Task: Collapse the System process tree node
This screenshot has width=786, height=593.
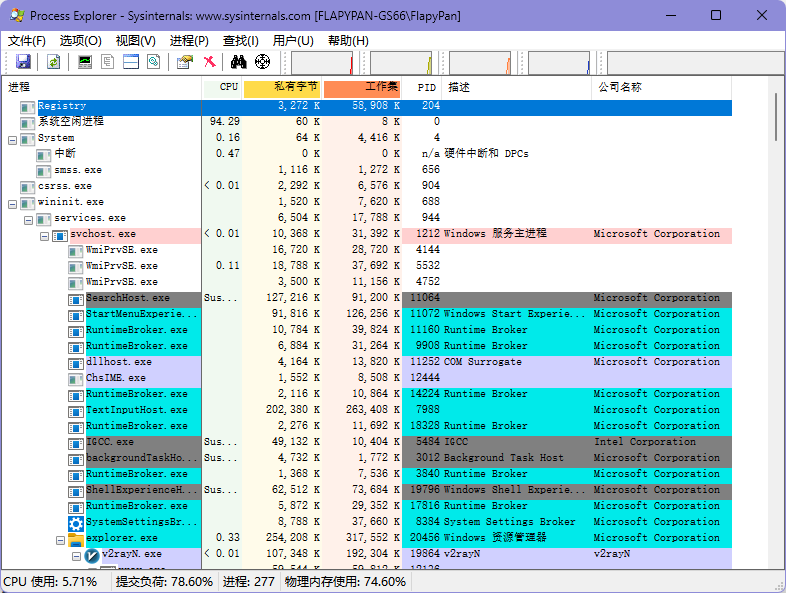Action: [13, 139]
